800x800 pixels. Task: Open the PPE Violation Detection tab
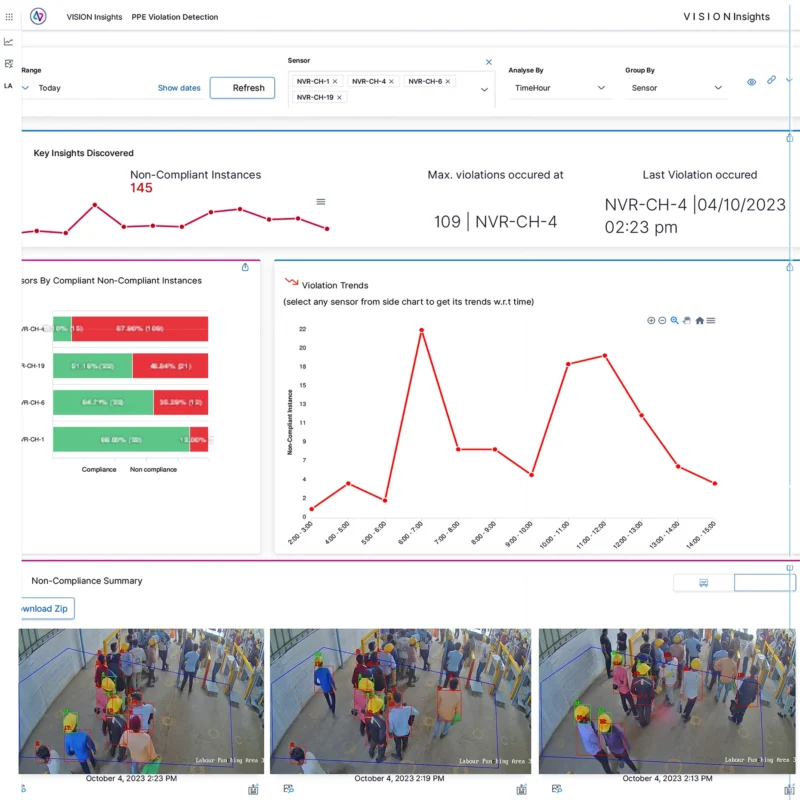click(x=174, y=17)
